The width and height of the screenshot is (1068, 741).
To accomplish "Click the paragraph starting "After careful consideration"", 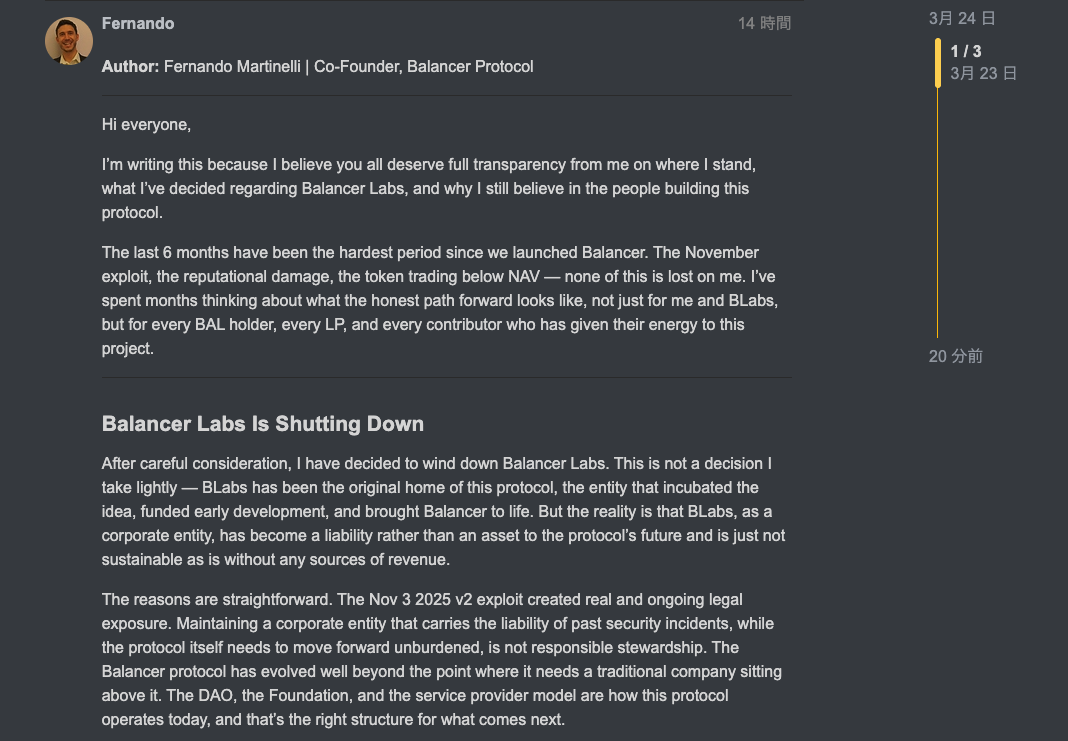I will pos(440,512).
